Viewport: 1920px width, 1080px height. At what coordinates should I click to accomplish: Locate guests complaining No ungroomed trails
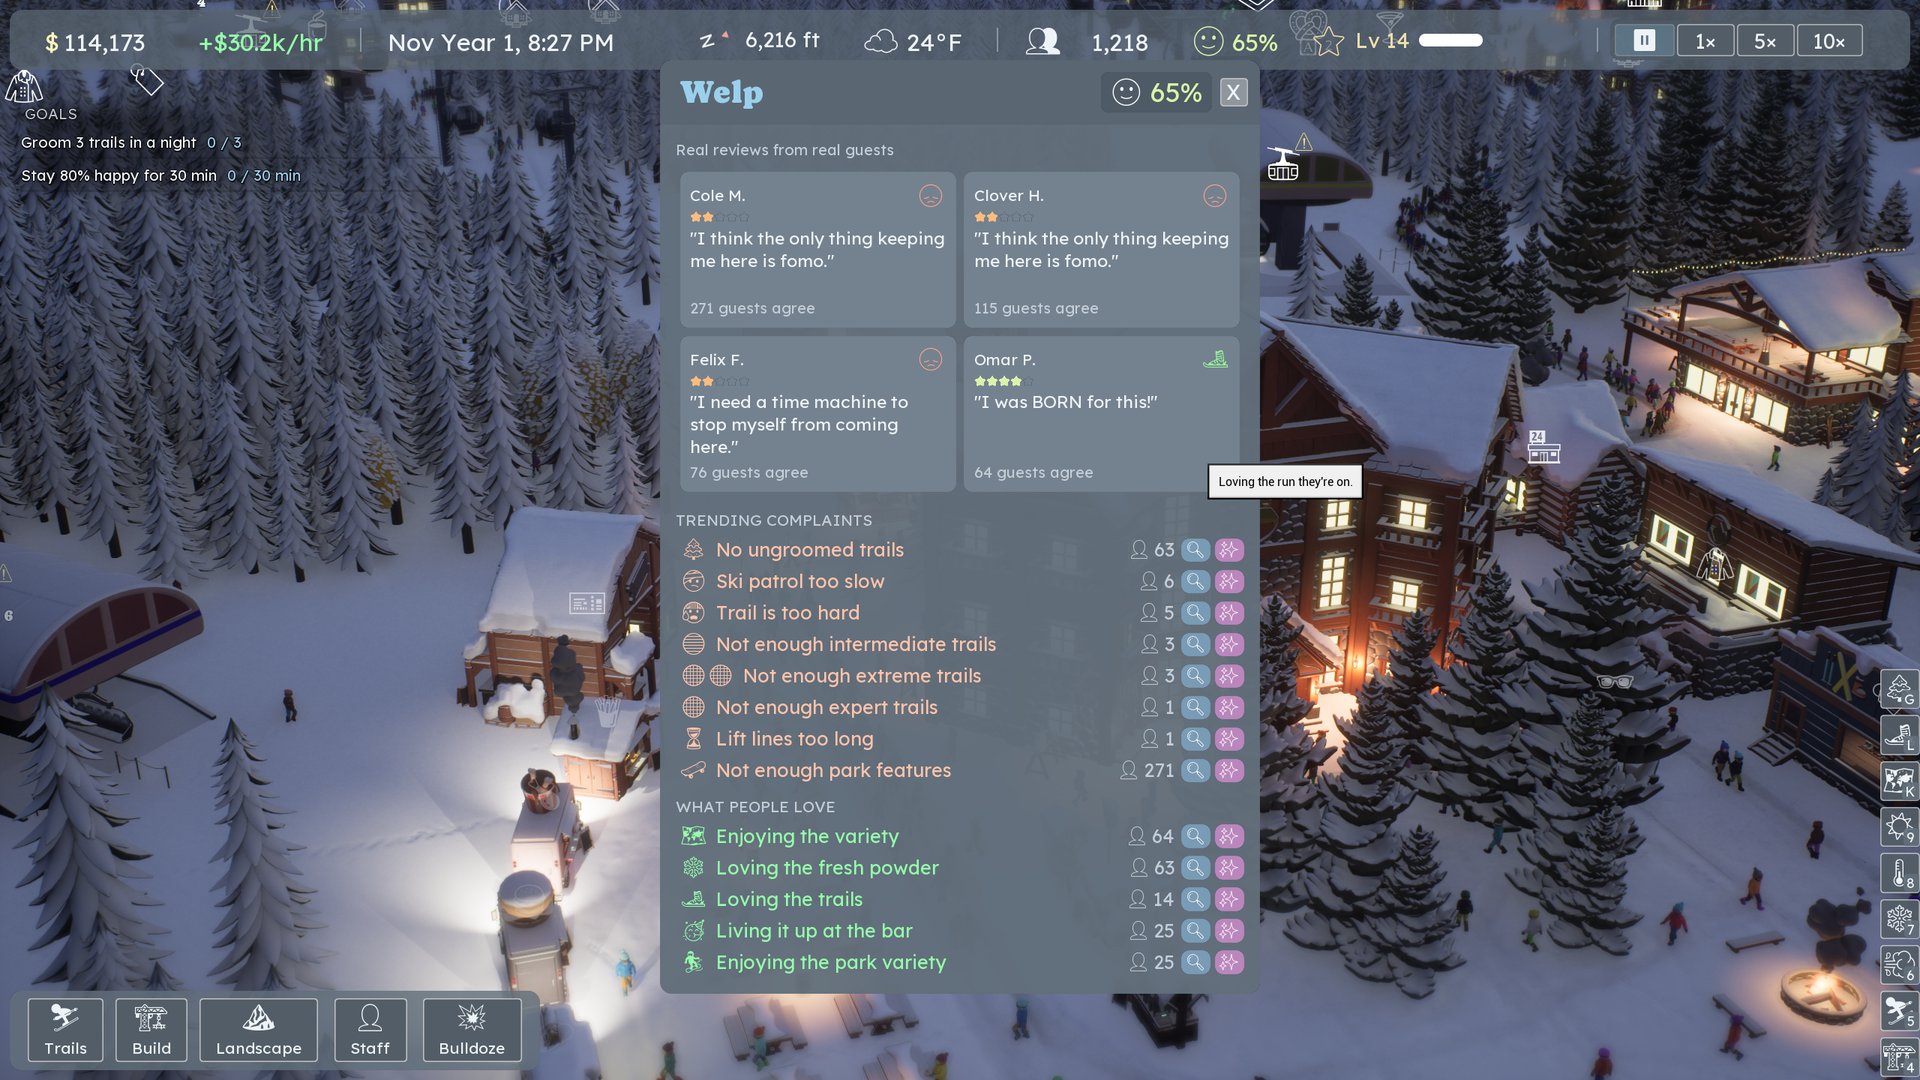[1195, 549]
